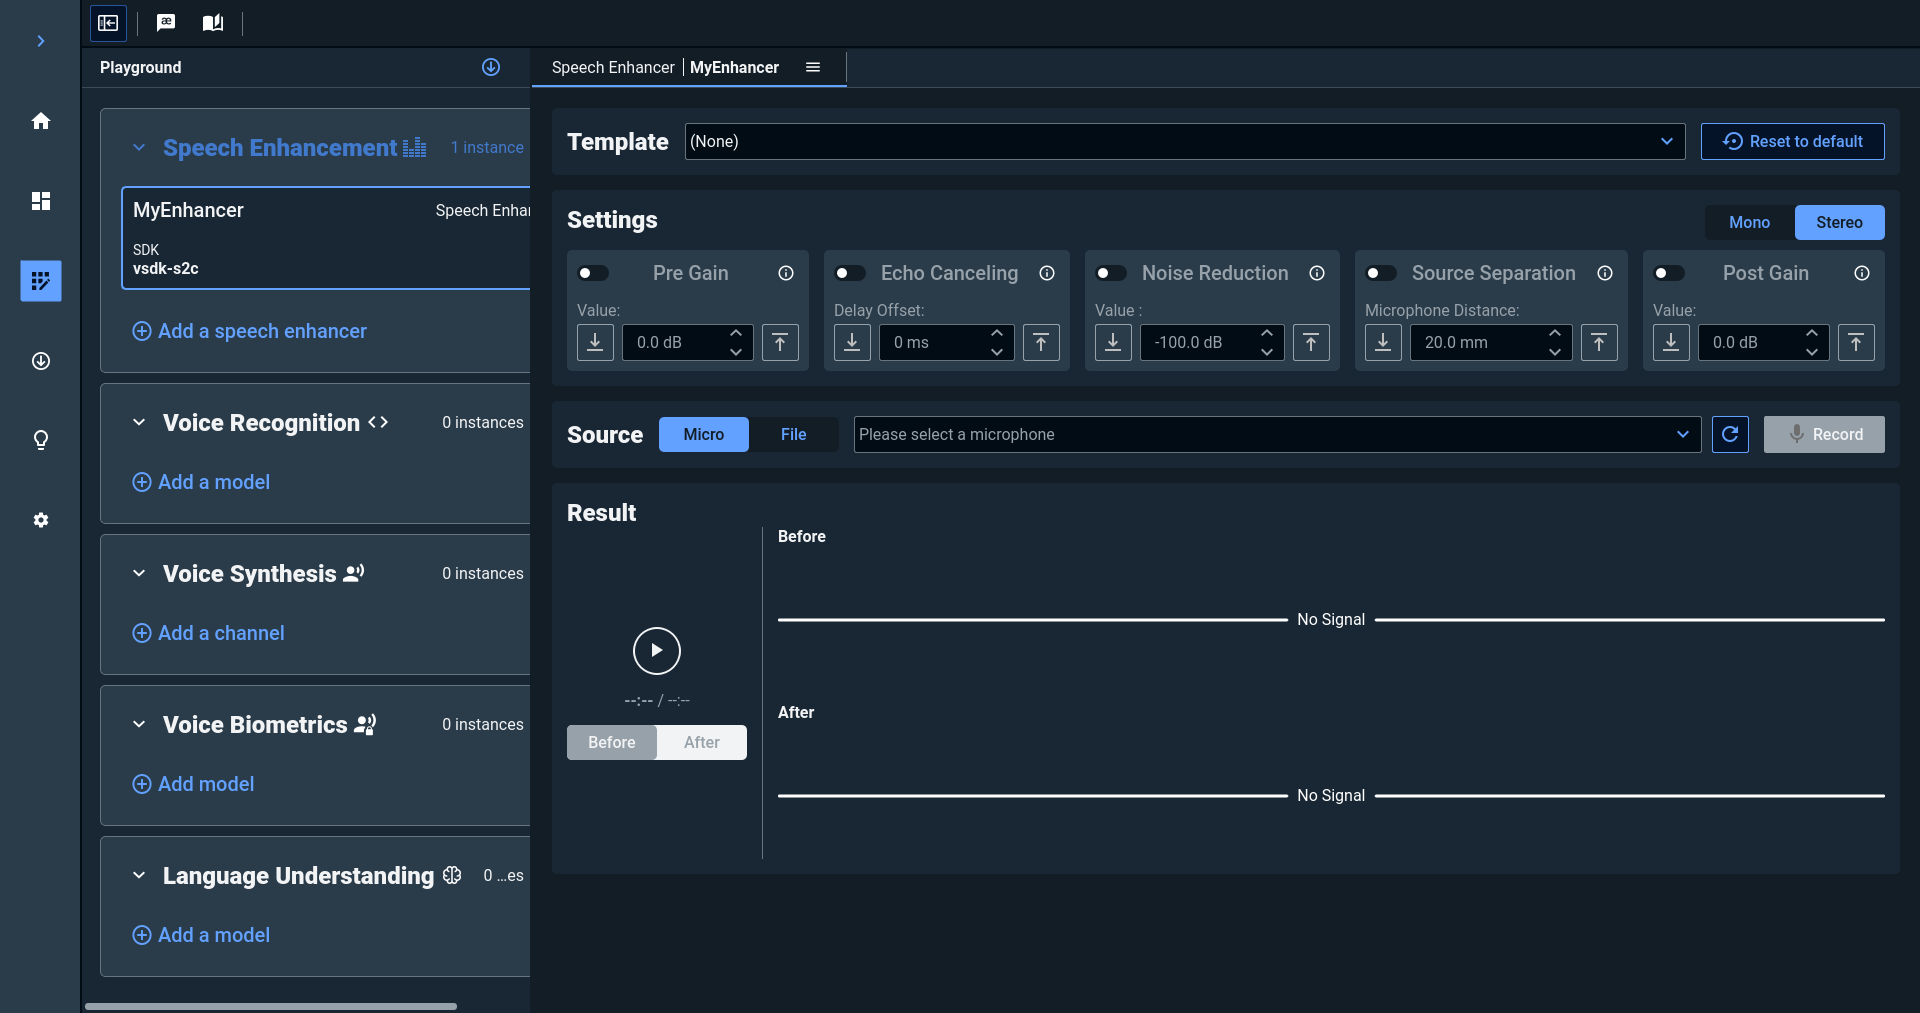Image resolution: width=1920 pixels, height=1013 pixels.
Task: Turn on the Noise Reduction switch
Action: pyautogui.click(x=1111, y=273)
